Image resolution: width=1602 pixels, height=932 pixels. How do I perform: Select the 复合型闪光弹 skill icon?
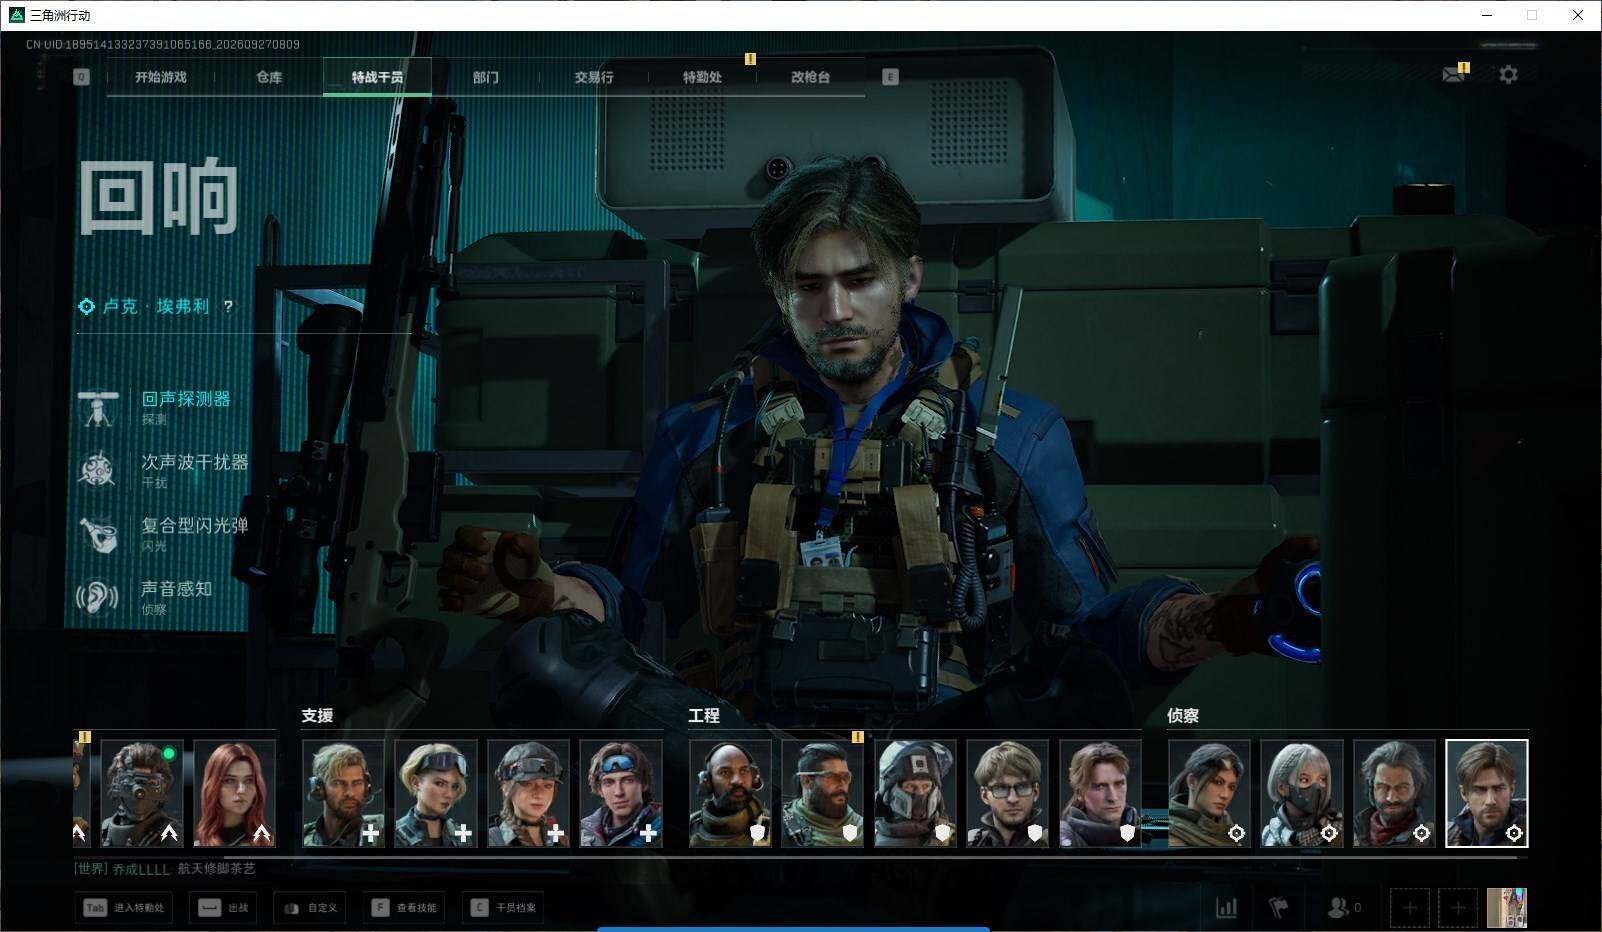98,534
